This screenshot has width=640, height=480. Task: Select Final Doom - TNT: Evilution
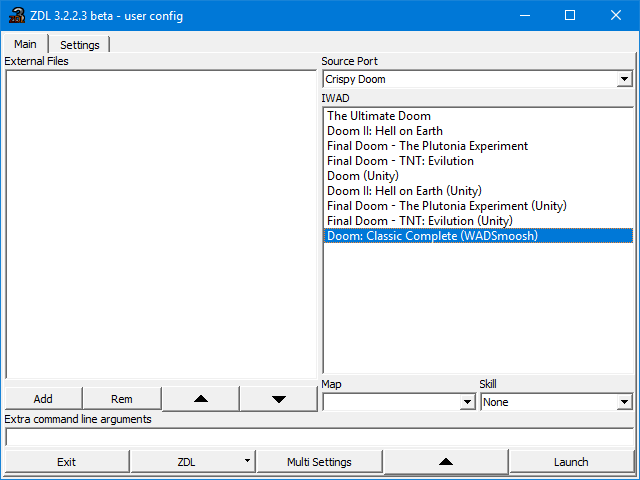pos(478,161)
